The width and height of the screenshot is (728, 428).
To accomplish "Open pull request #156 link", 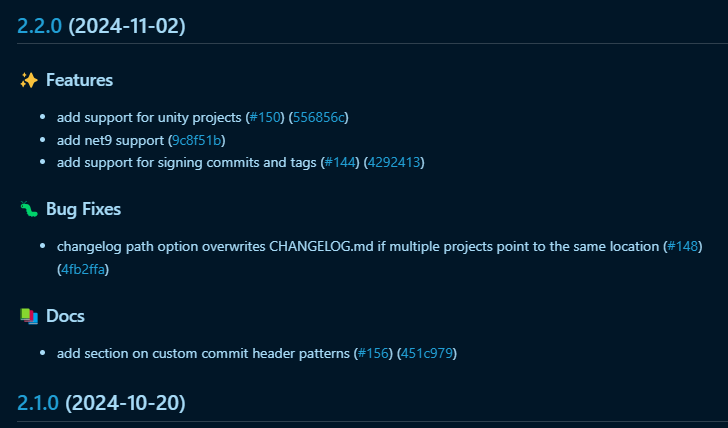I will 373,353.
